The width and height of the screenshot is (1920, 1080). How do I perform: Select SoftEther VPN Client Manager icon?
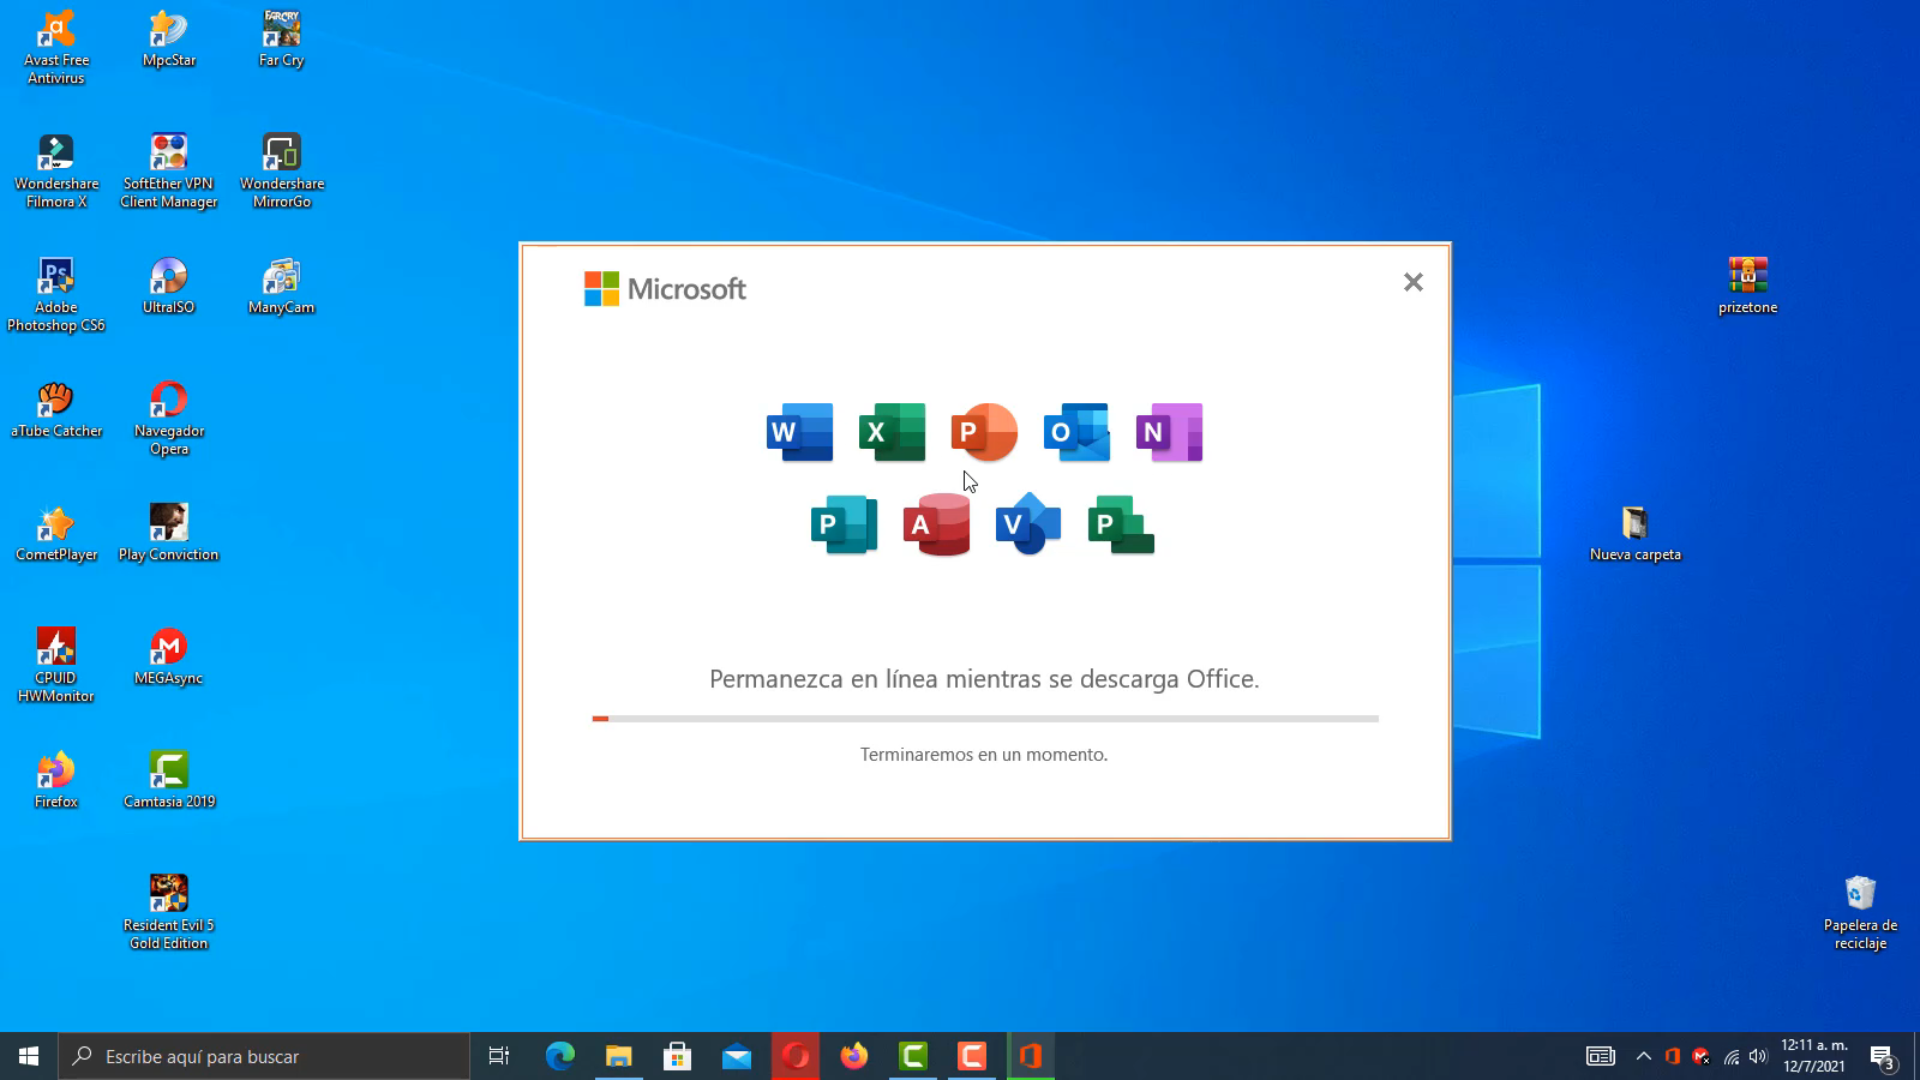(169, 171)
